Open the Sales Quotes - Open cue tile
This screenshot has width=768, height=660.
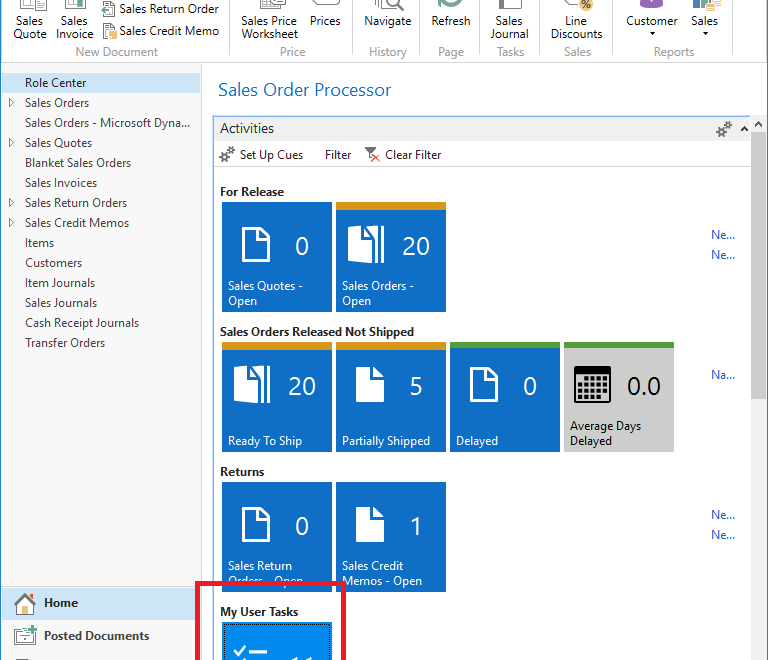pos(277,257)
